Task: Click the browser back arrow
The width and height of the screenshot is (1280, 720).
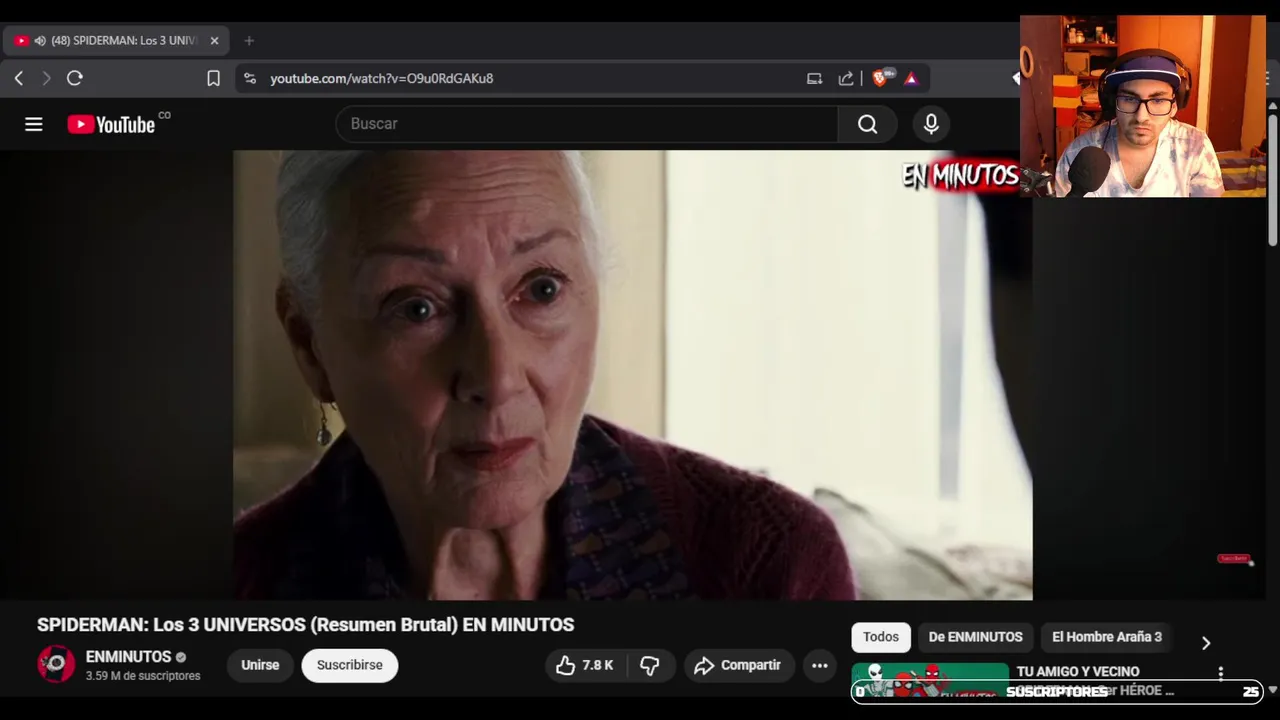Action: (18, 78)
